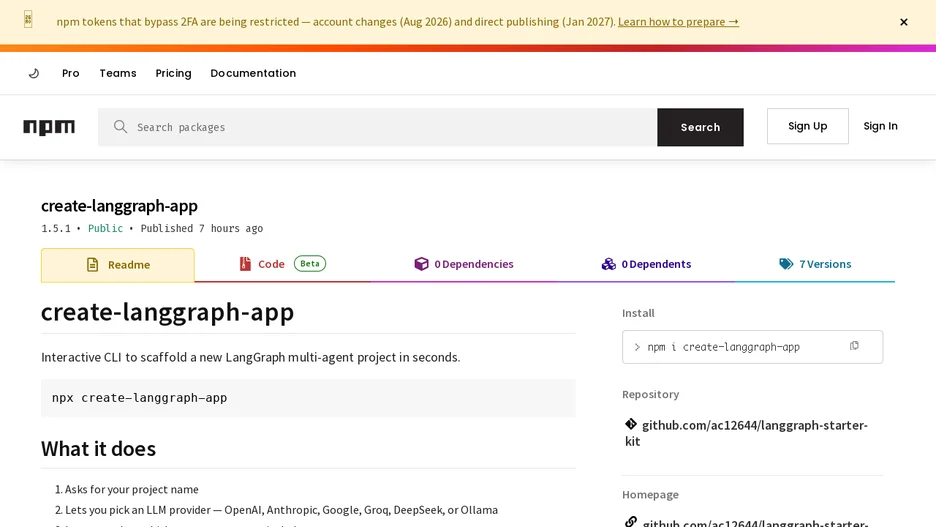936x527 pixels.
Task: Open the 0 Dependencies tab
Action: pyautogui.click(x=464, y=264)
